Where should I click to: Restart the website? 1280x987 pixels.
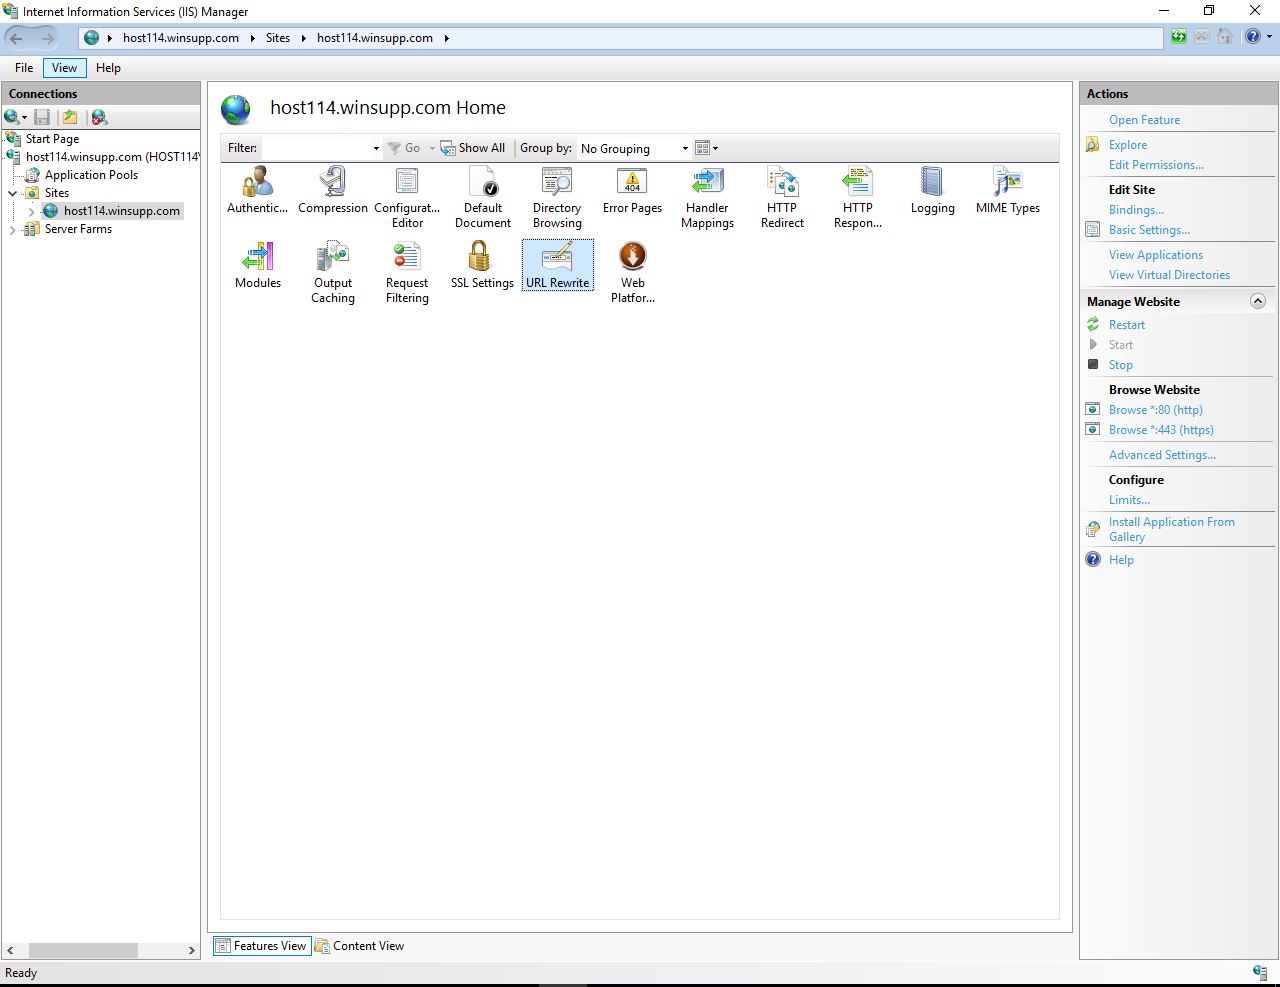pos(1127,325)
